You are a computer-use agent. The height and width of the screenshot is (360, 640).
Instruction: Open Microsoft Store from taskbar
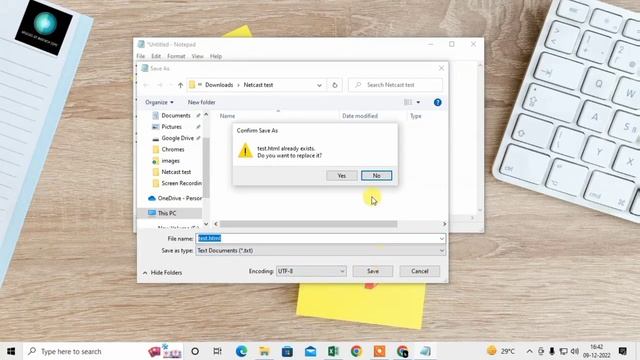click(287, 351)
